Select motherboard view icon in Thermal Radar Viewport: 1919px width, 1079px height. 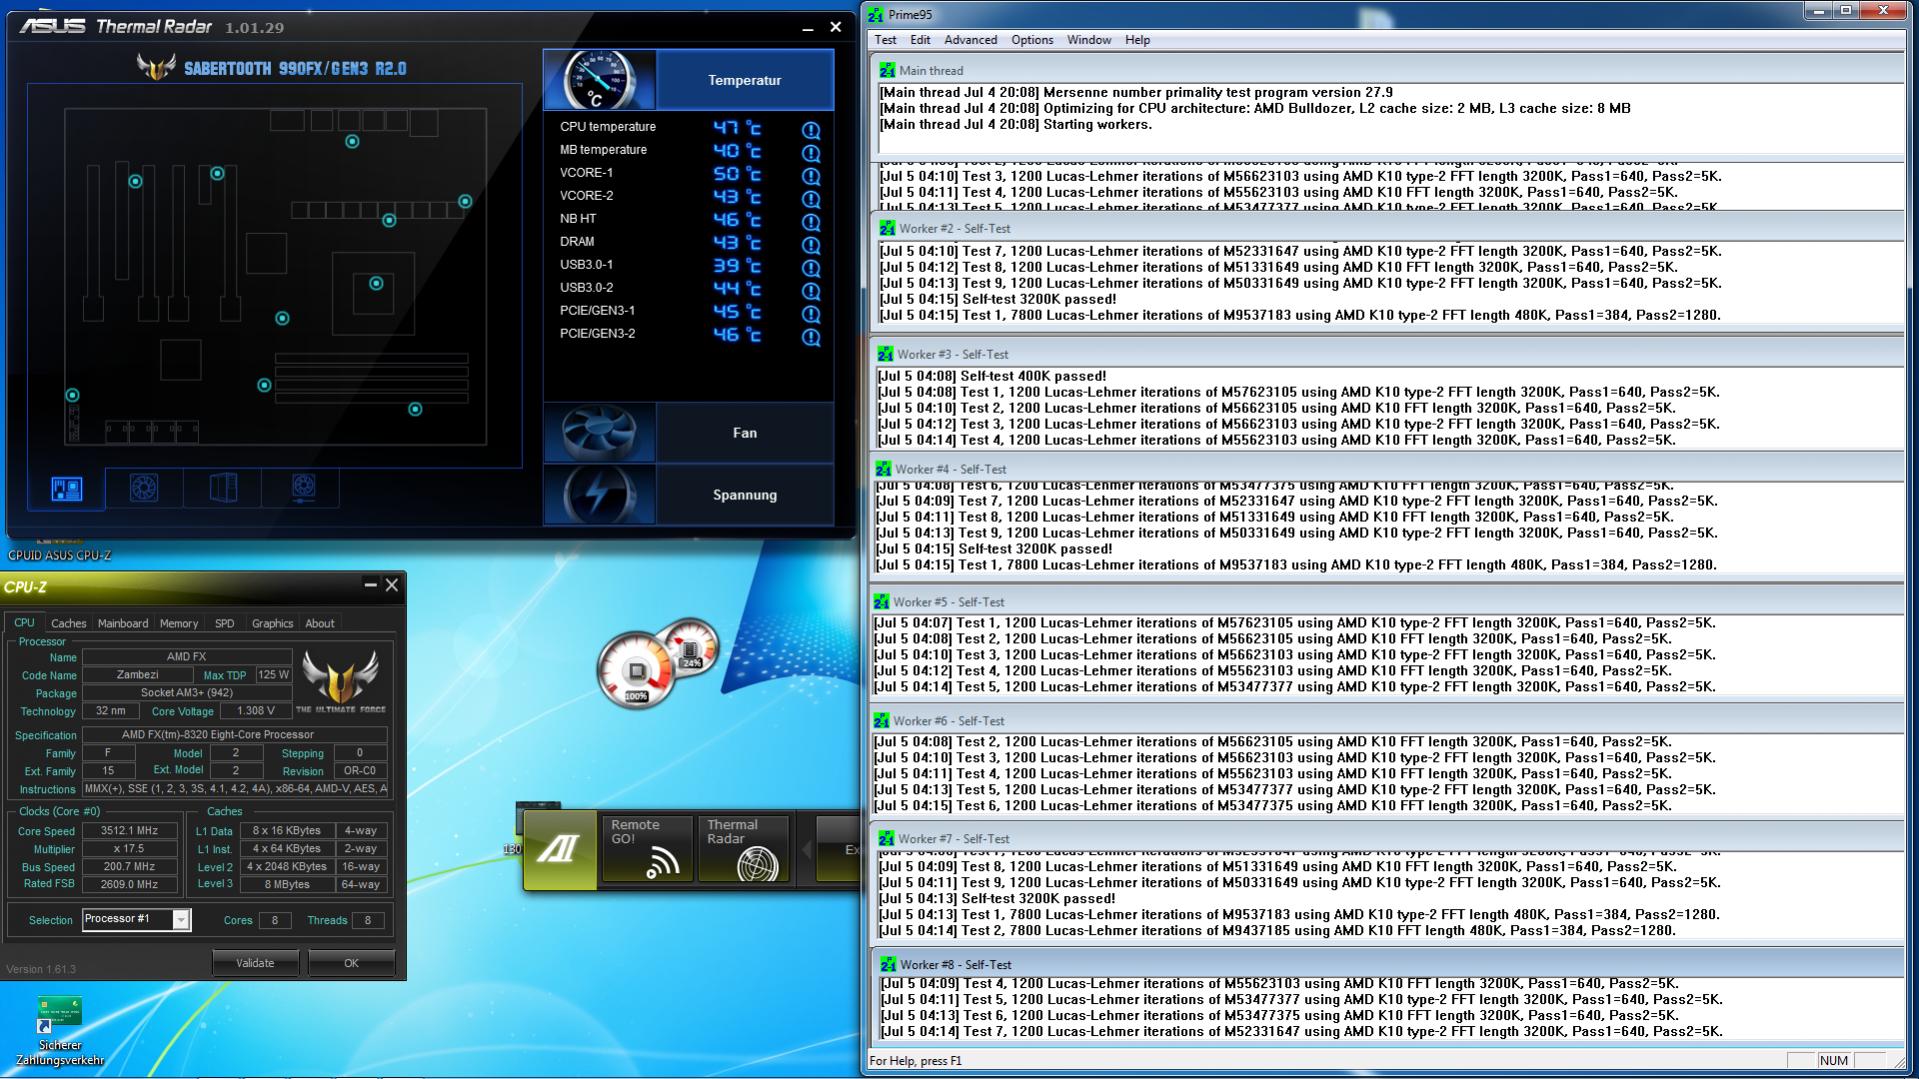point(67,489)
